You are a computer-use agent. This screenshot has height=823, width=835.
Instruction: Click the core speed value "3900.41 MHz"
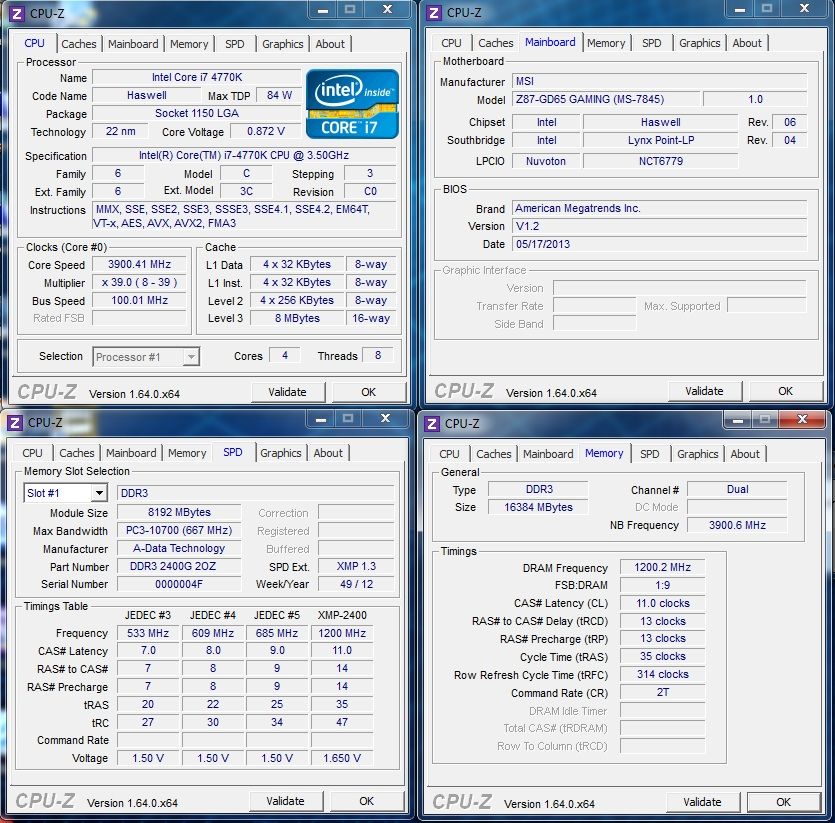tap(140, 265)
